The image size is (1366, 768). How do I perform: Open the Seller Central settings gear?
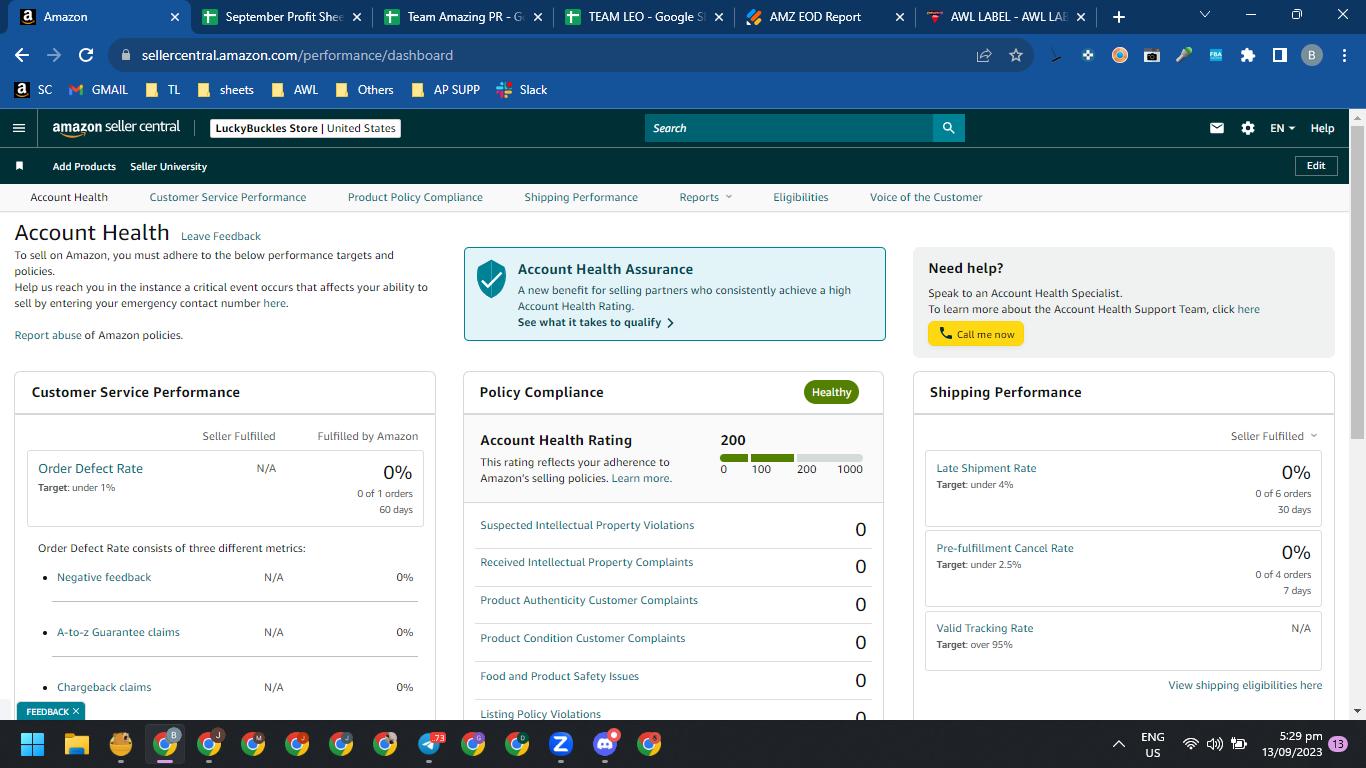pyautogui.click(x=1247, y=128)
